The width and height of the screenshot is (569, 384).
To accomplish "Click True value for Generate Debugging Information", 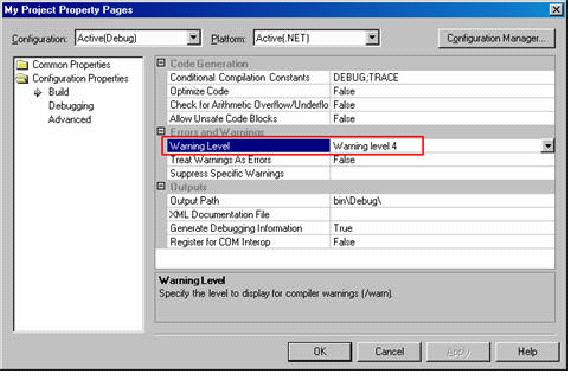I will (442, 228).
